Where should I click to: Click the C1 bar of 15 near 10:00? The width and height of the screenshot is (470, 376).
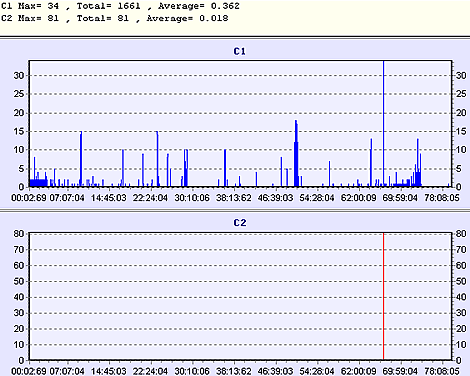81,159
